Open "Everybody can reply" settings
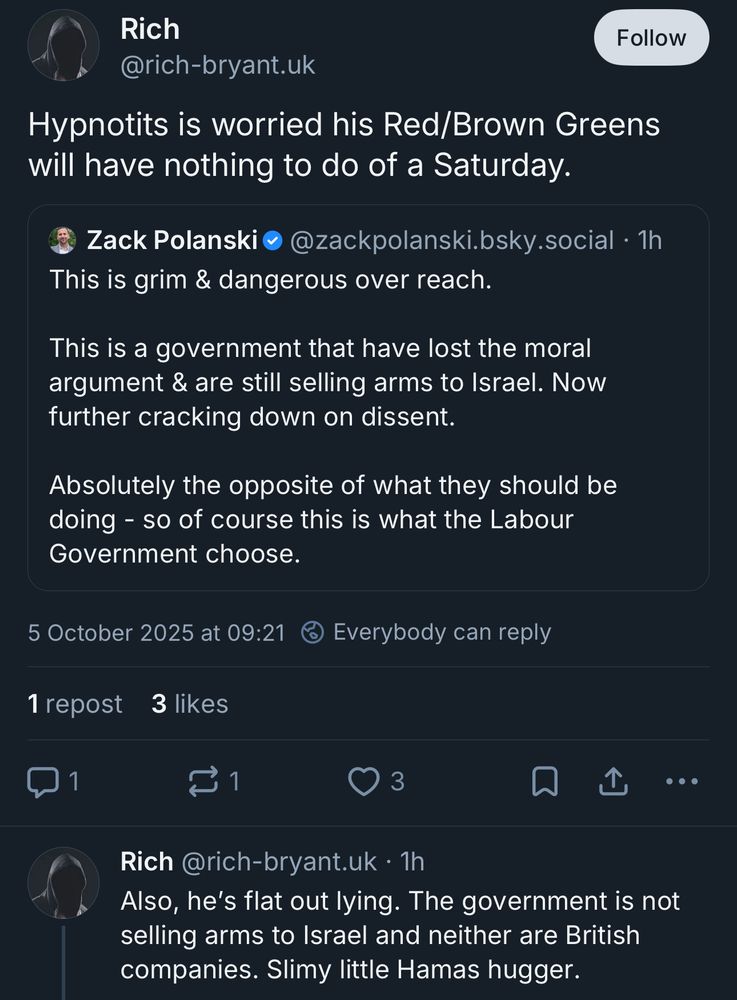 point(441,632)
